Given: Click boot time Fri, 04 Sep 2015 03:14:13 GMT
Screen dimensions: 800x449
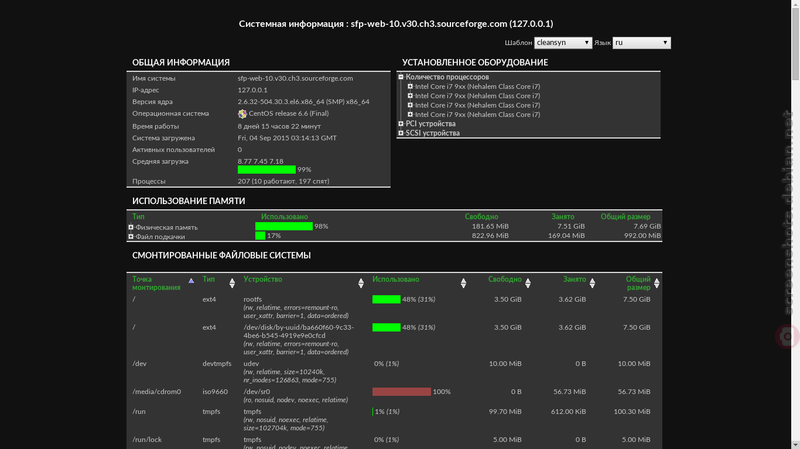Looking at the screenshot, I should tap(287, 138).
